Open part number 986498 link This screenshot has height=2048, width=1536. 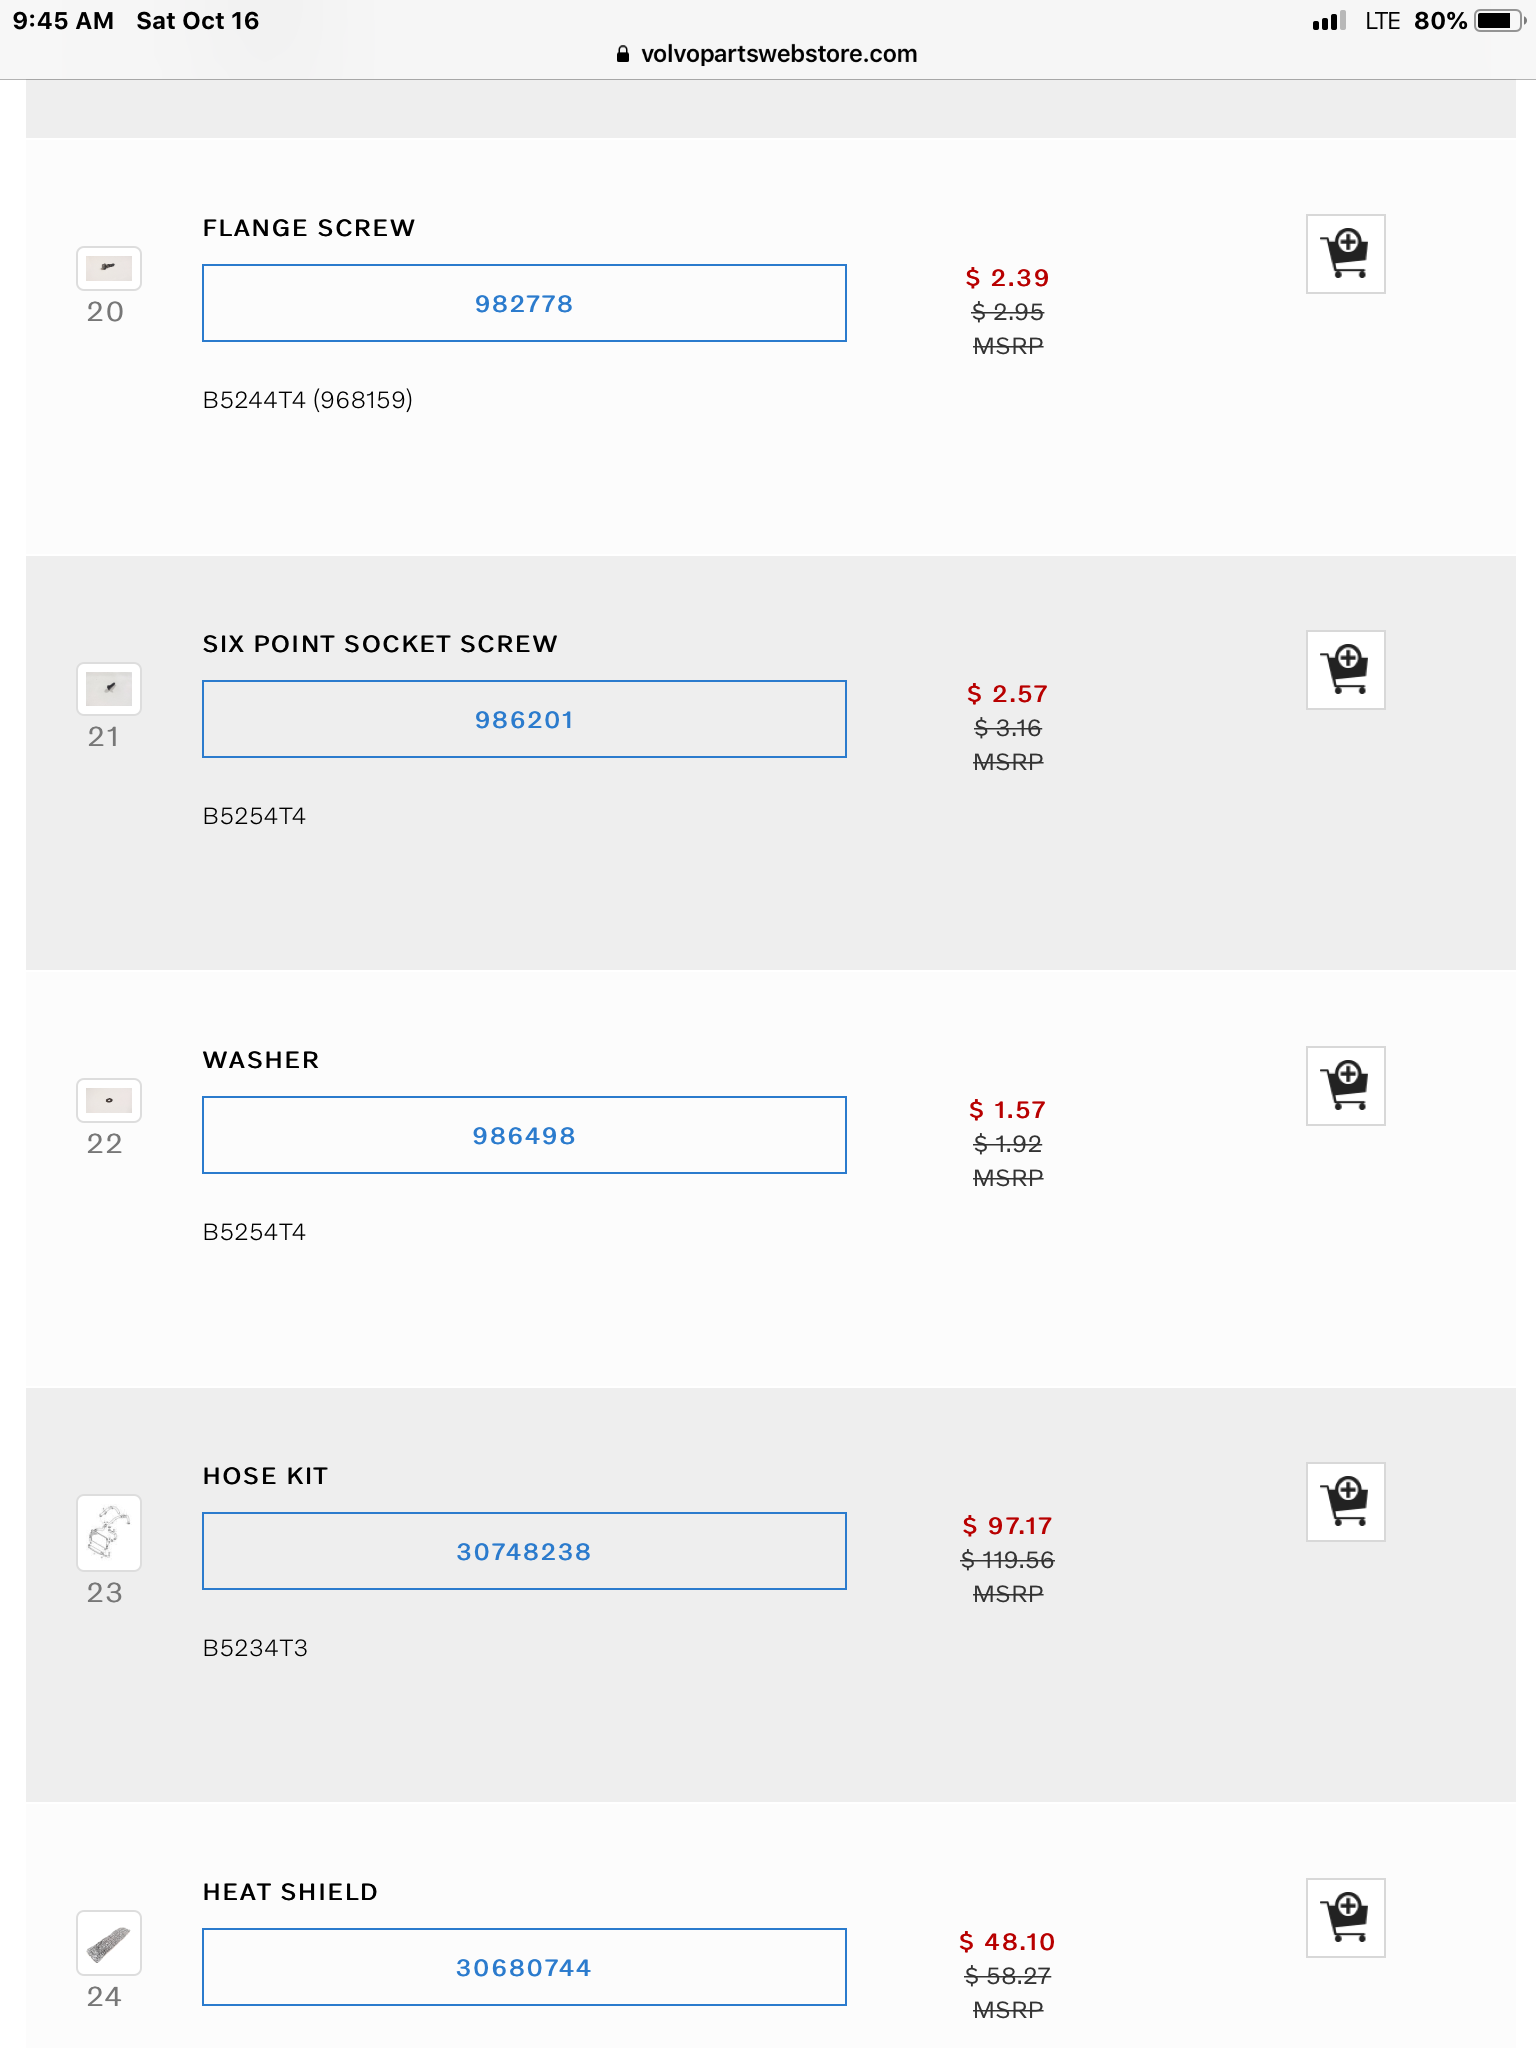pos(524,1136)
